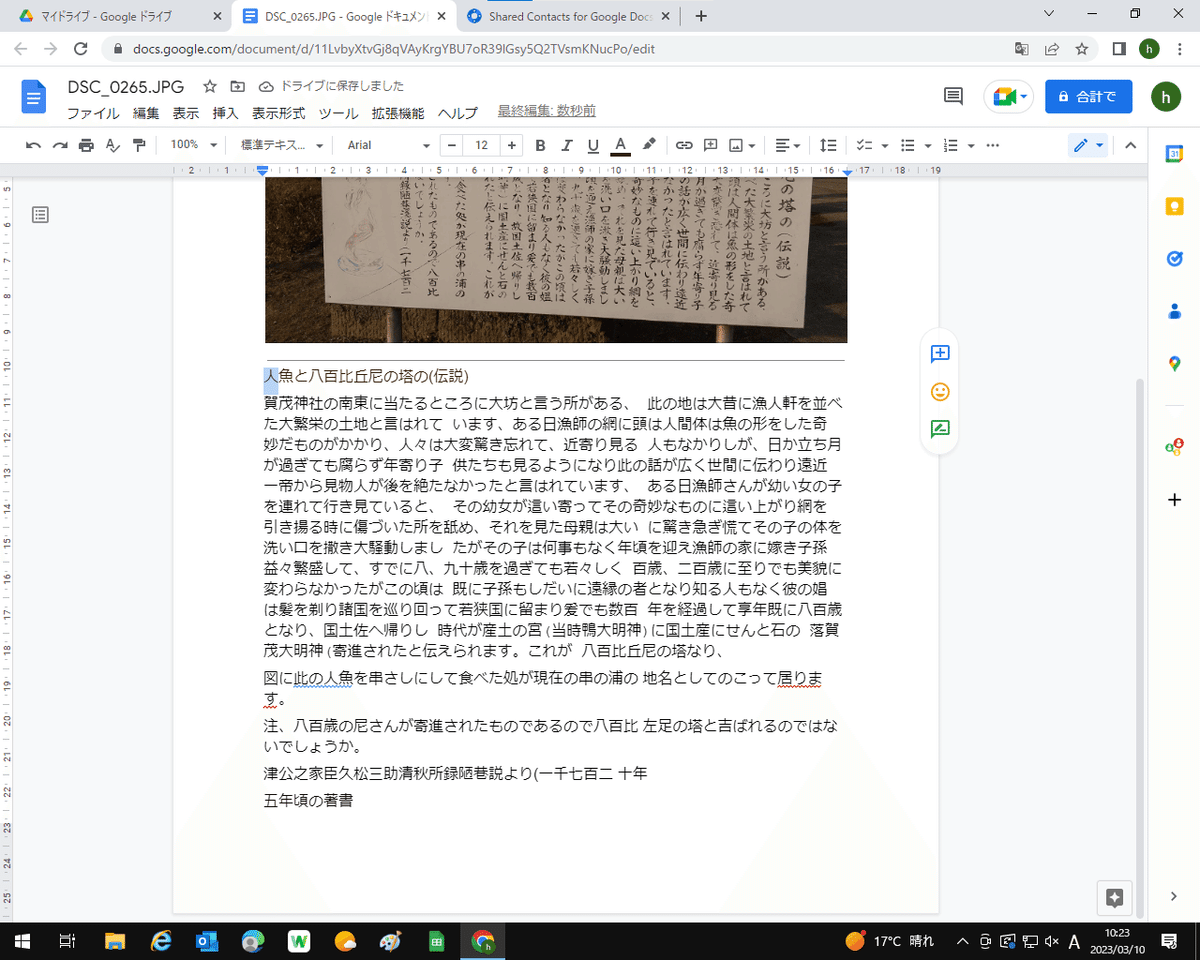Open Google Keep side panel
Screen dimensions: 1200x960
[1175, 206]
